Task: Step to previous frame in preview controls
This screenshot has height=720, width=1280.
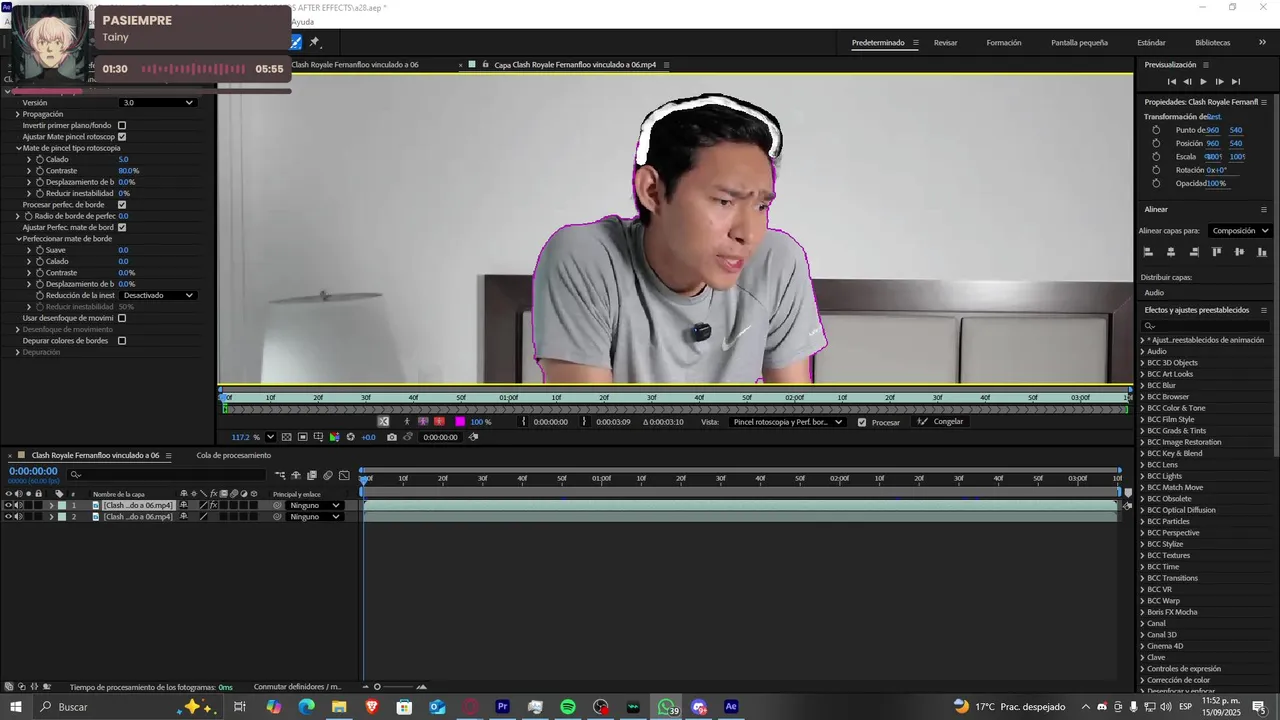Action: [1188, 82]
